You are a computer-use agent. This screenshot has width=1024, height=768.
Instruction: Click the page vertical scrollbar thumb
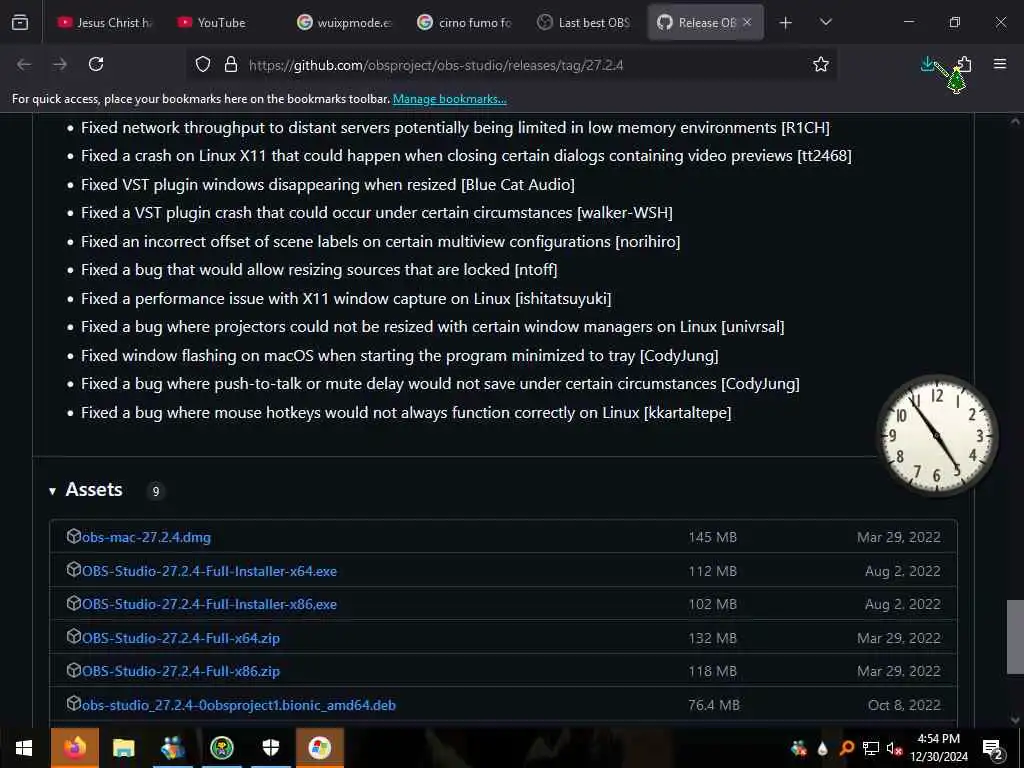coord(1015,637)
